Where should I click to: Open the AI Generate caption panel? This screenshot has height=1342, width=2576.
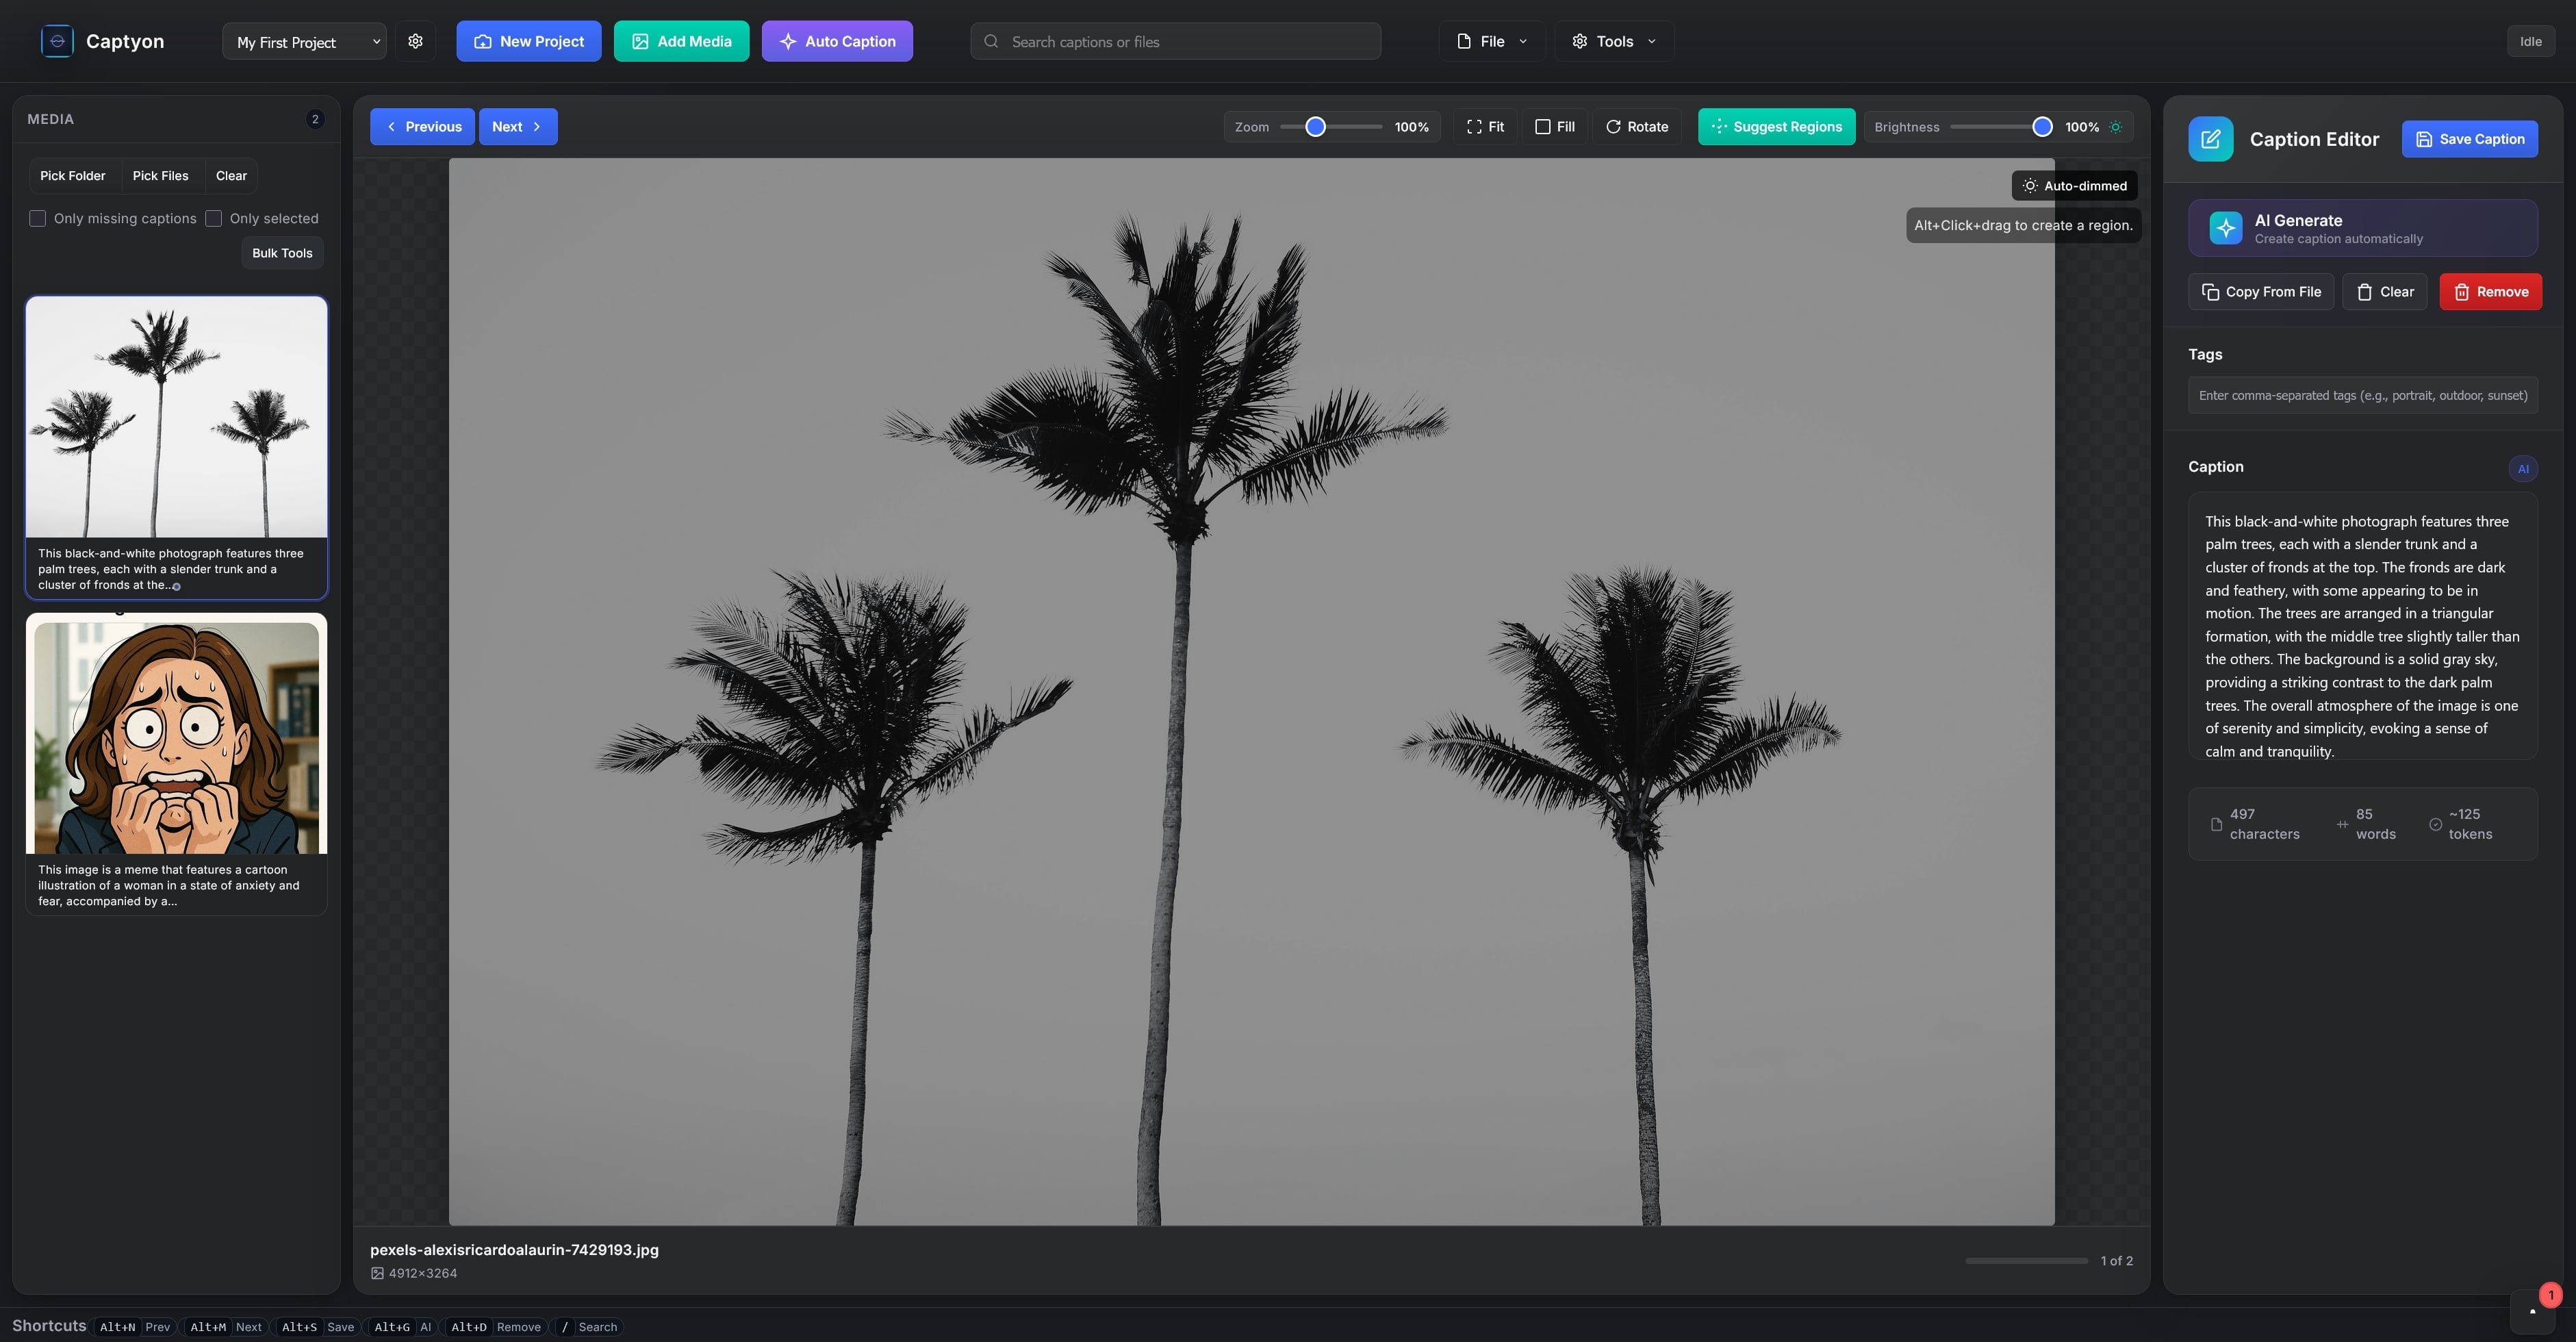tap(2362, 227)
